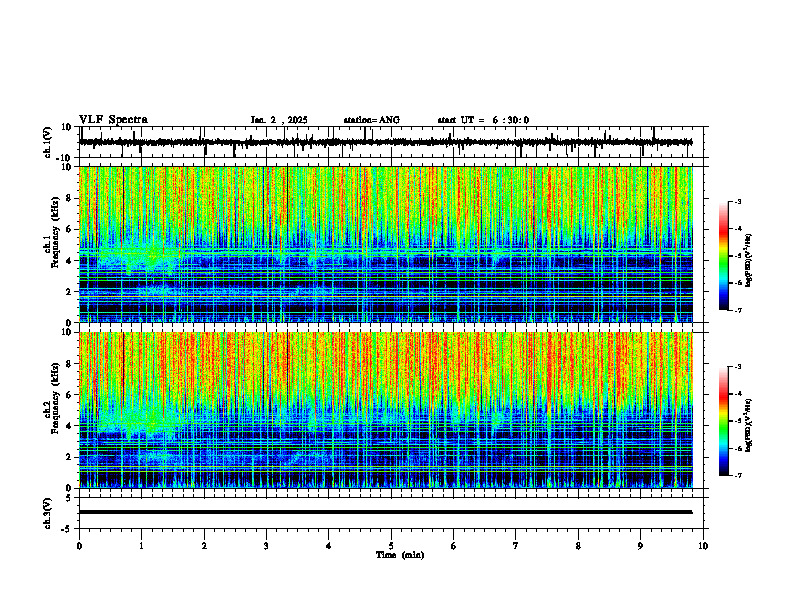Viewport: 792px width, 612px height.
Task: Click the ch.2 color scale log(PSD) unit label
Action: coord(749,426)
